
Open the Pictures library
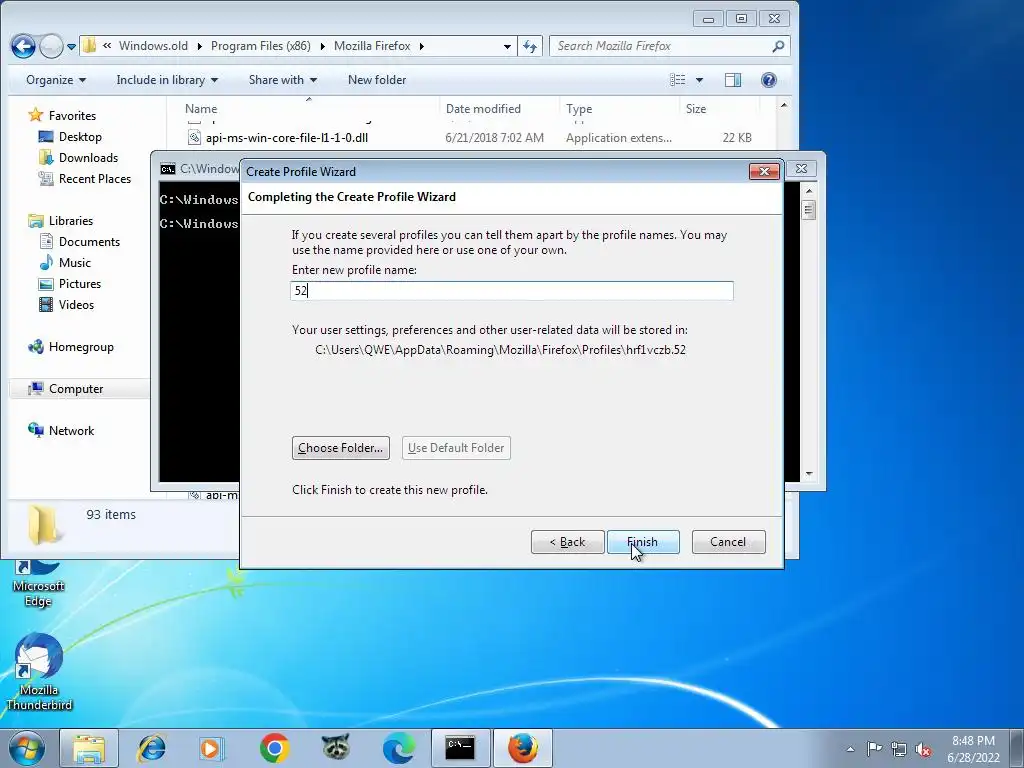pos(80,283)
